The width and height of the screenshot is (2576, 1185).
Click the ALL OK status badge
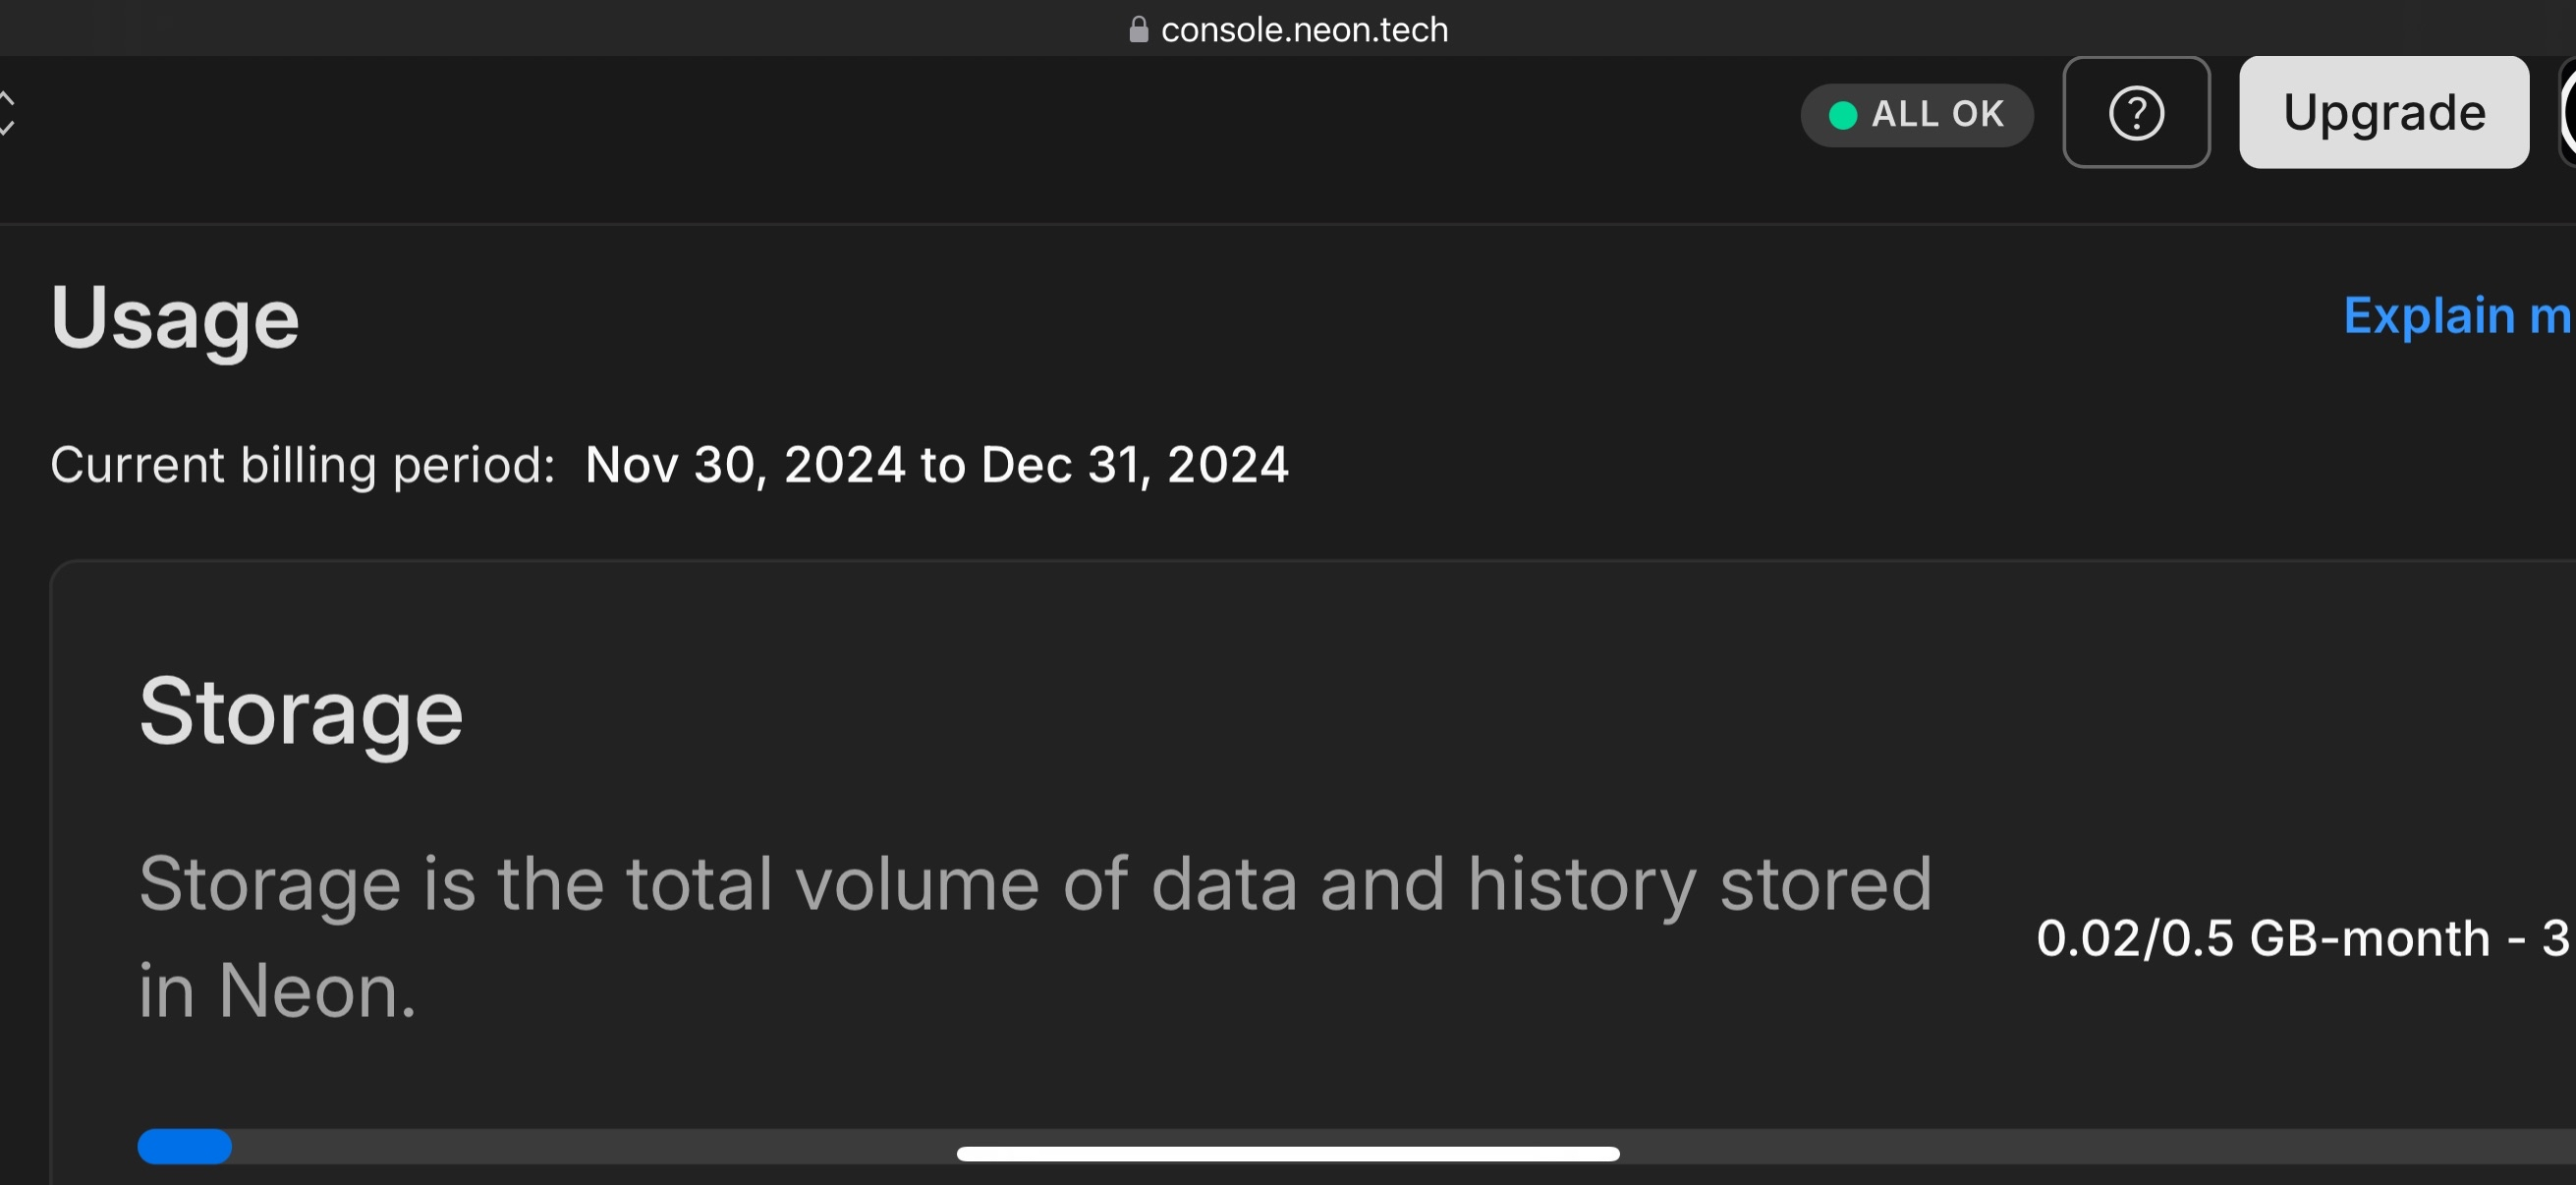(x=1916, y=115)
